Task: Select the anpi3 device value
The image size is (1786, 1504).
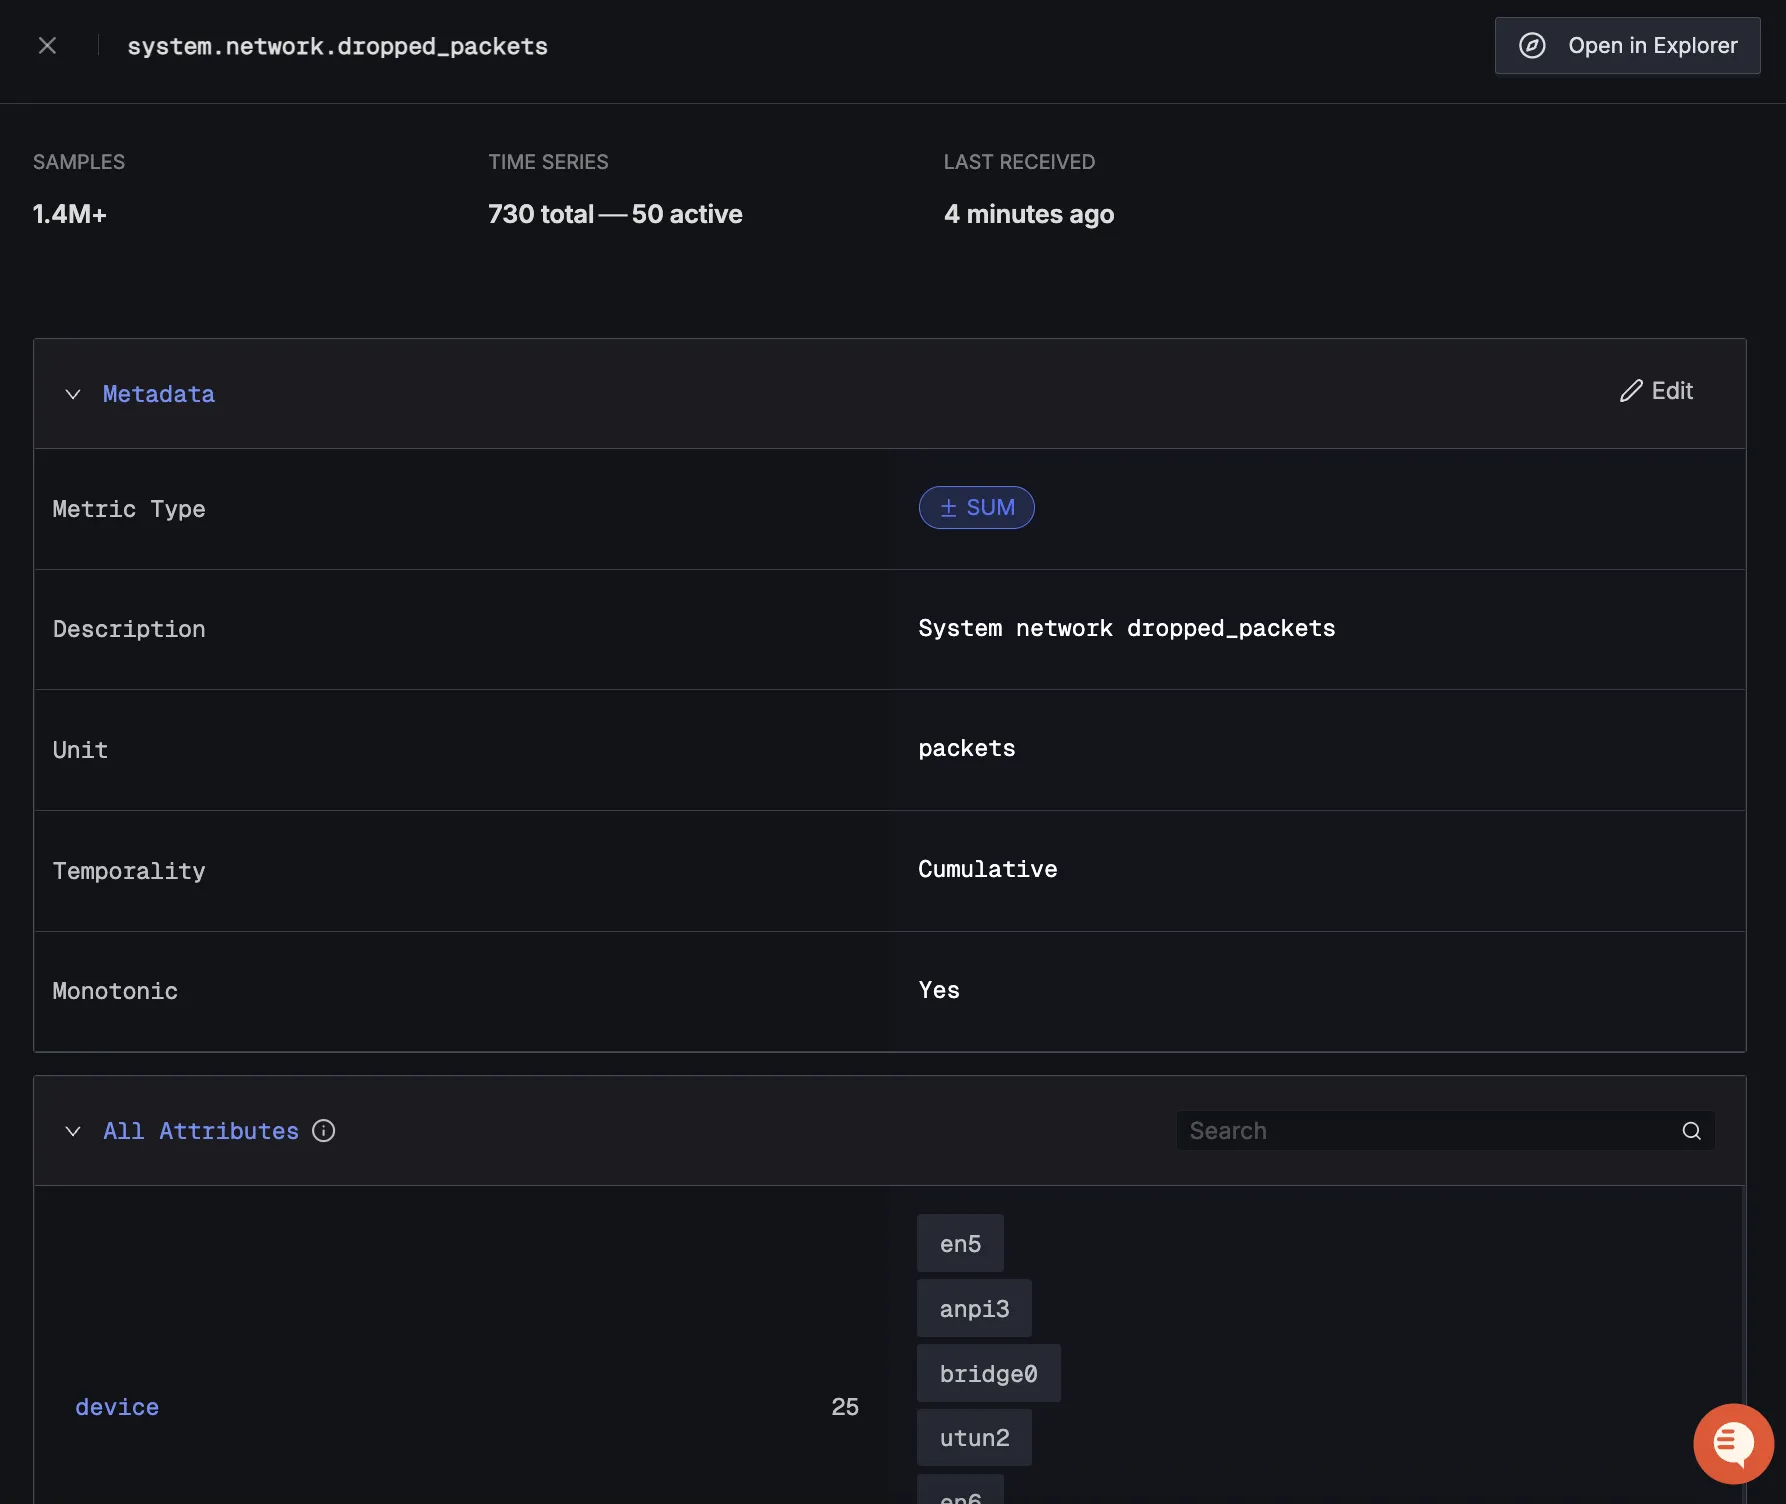Action: 974,1309
